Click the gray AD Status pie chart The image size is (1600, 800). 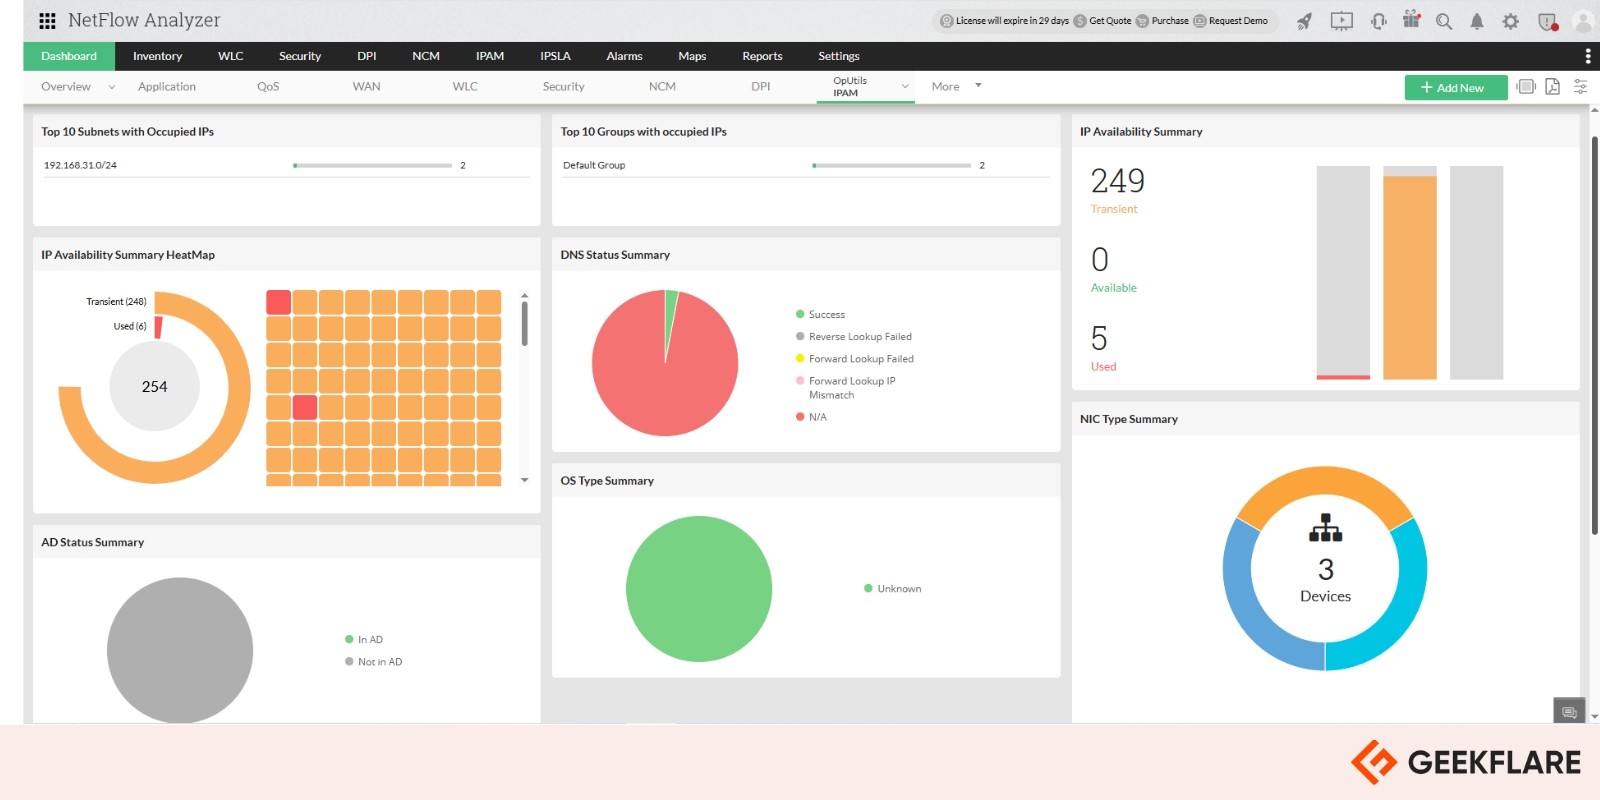point(180,650)
